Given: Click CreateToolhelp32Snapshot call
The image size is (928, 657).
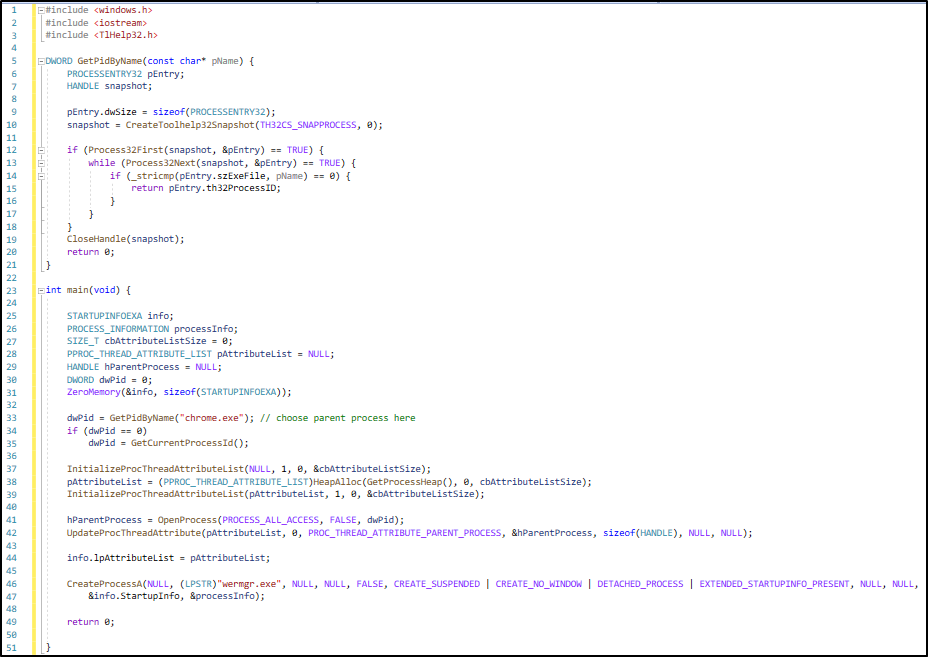Looking at the screenshot, I should (x=190, y=125).
